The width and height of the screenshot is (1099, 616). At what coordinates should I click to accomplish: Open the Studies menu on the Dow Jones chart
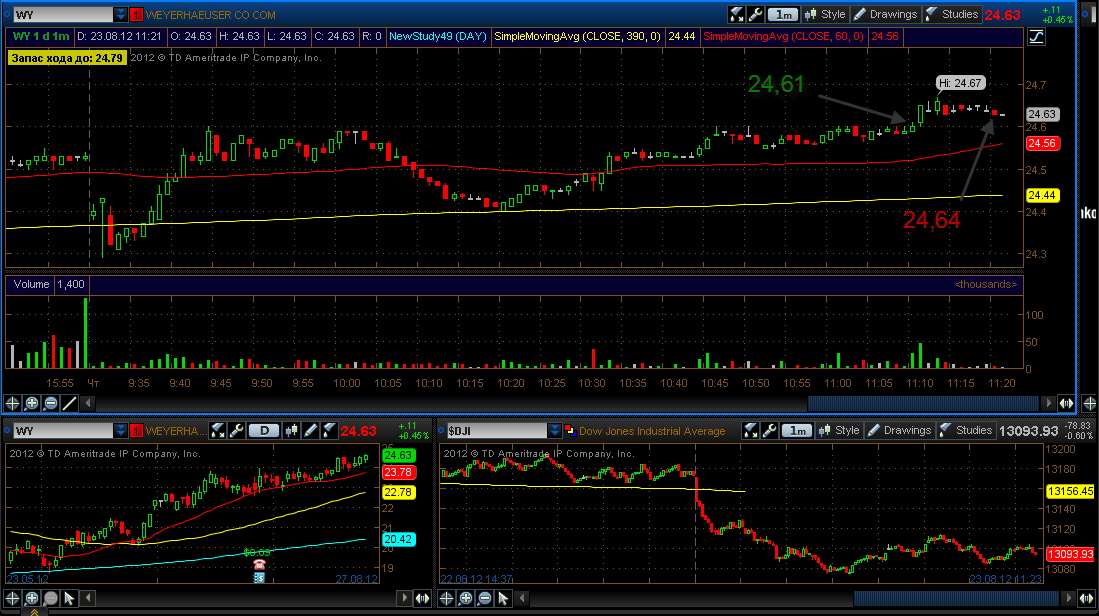tap(966, 430)
